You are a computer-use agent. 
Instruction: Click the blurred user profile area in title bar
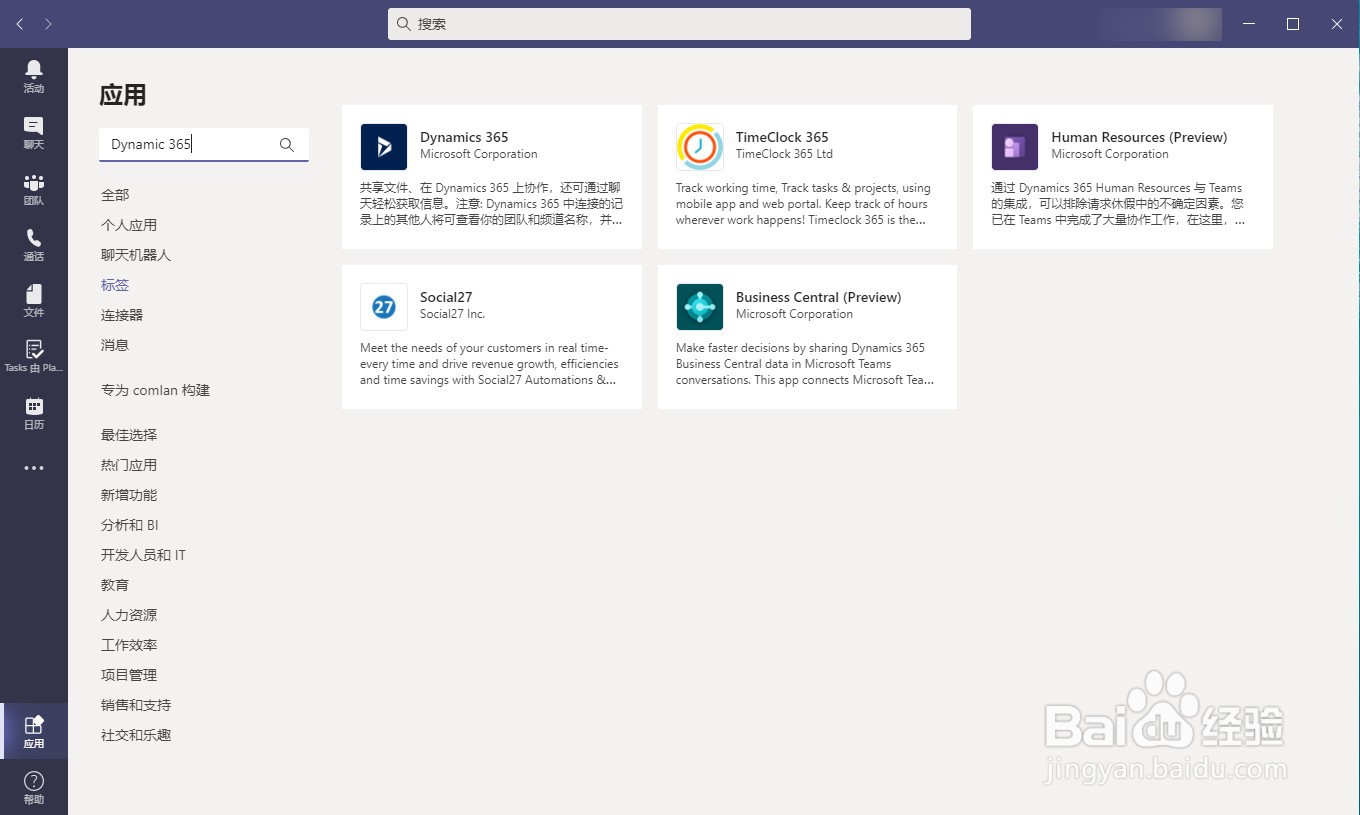click(x=1159, y=24)
